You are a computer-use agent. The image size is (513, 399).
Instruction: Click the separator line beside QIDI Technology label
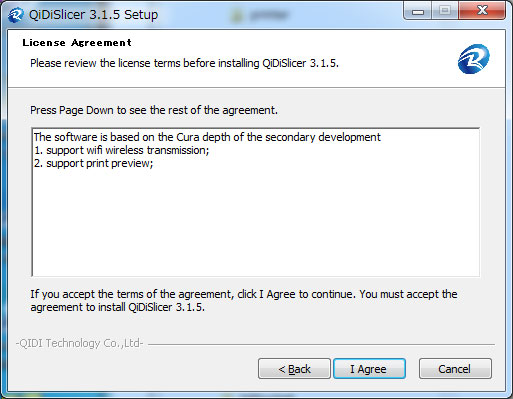[321, 344]
